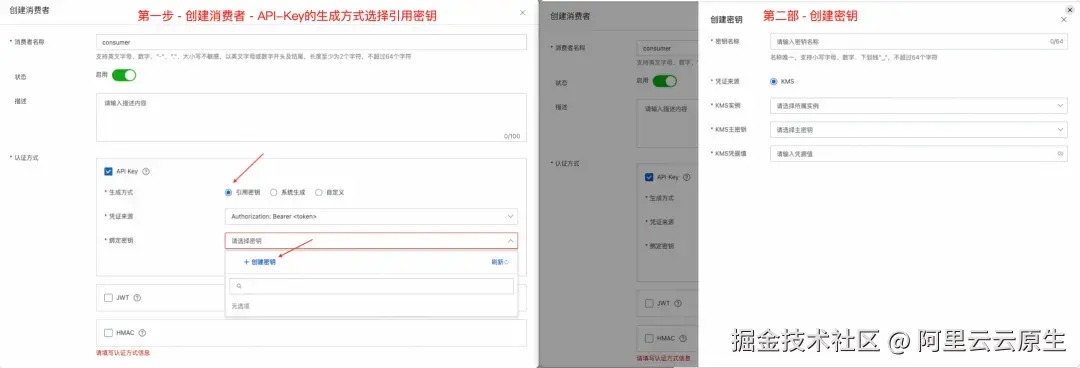Select the 引用密钥 radio option

(229, 192)
